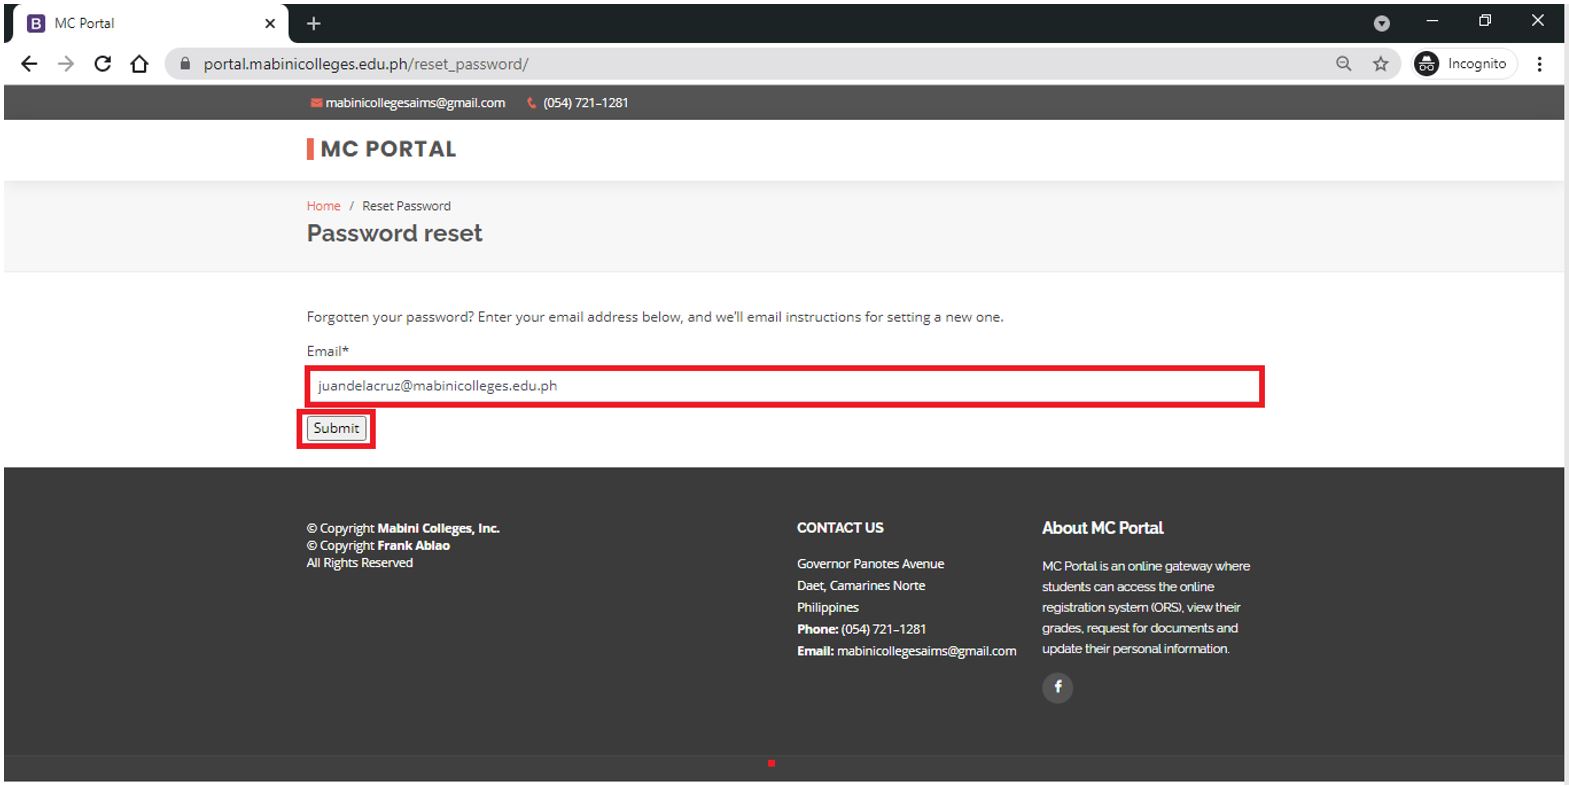Click the Incognito profile badge
1569x786 pixels.
1464,64
